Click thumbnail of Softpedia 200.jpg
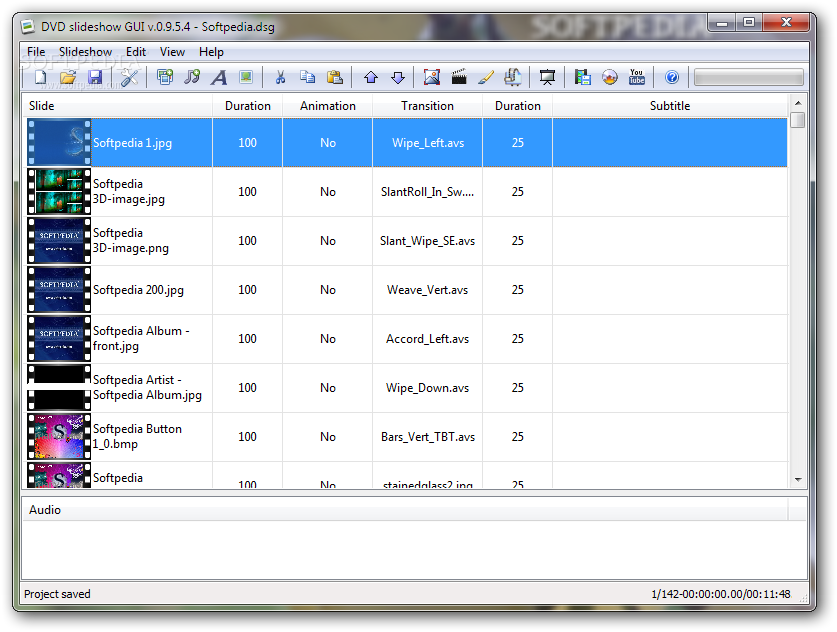Viewport: 837px width, 632px height. click(x=59, y=290)
